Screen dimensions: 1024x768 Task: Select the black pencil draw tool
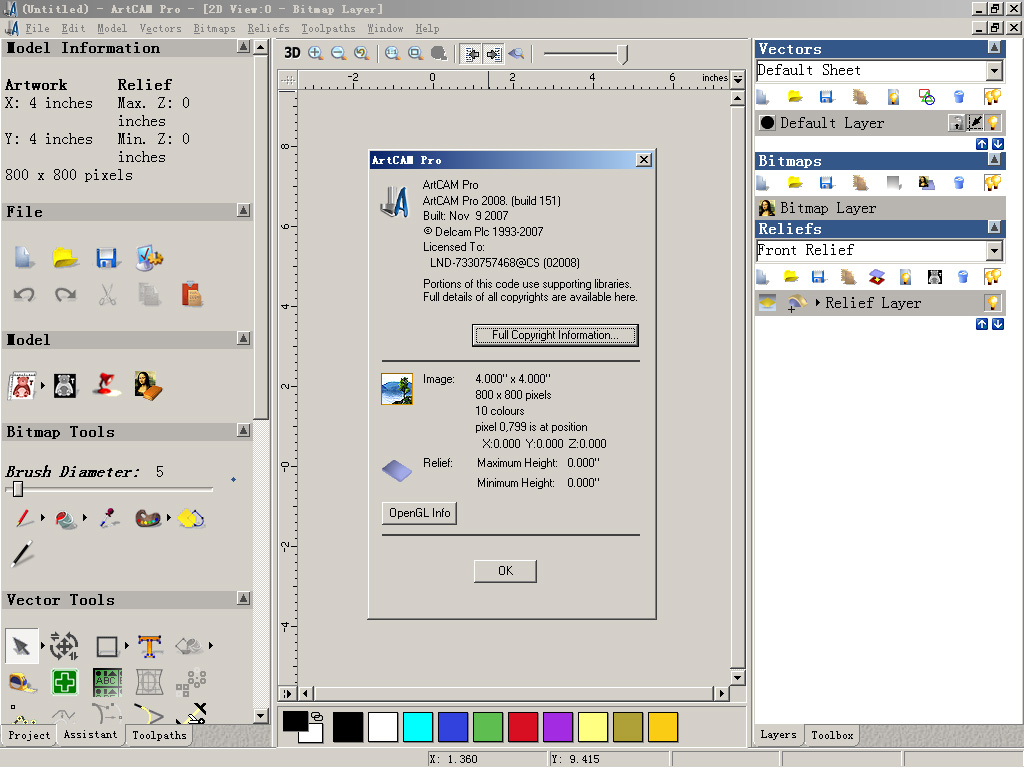[x=22, y=554]
